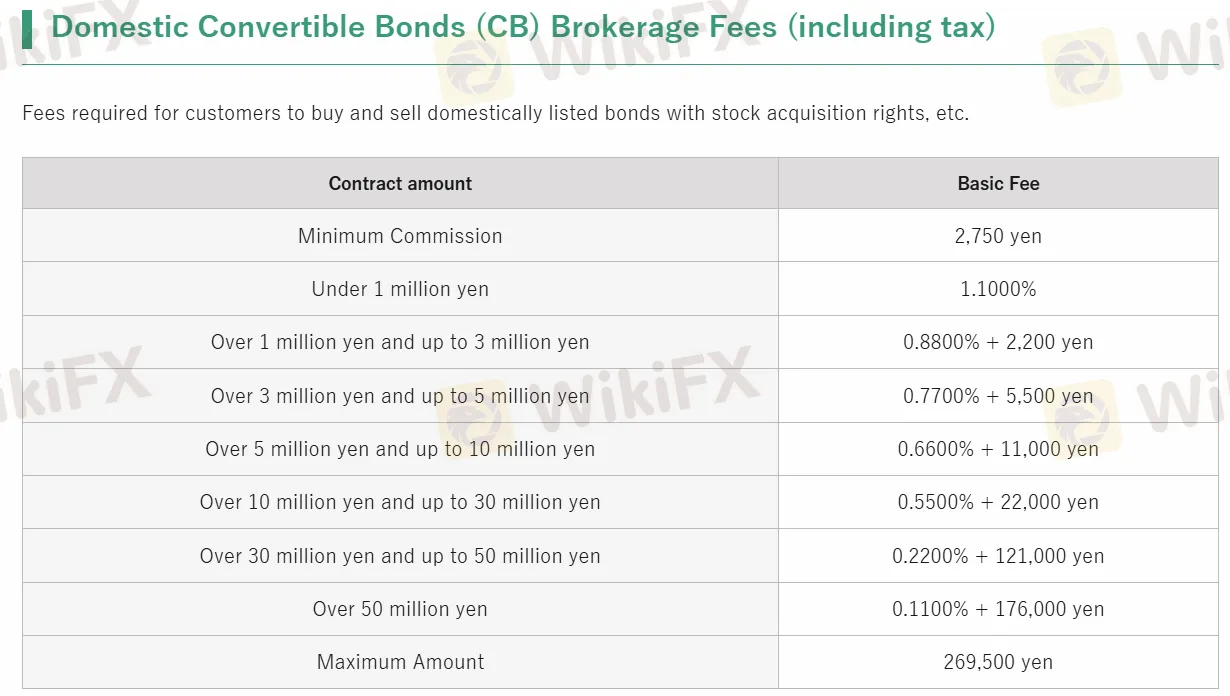Click the green bar beside the heading
This screenshot has height=696, width=1230.
coord(27,28)
